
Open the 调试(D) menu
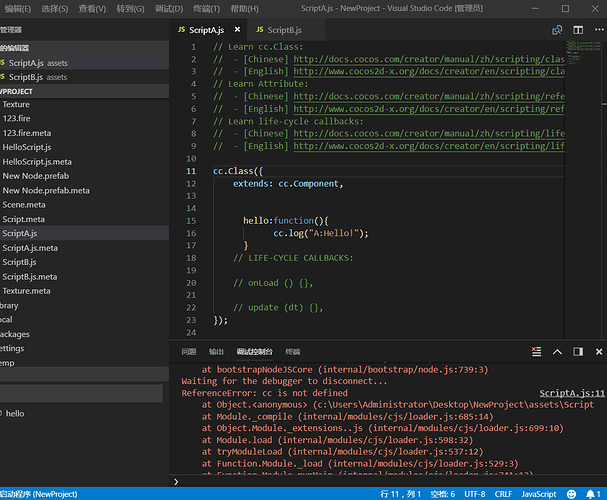[169, 8]
